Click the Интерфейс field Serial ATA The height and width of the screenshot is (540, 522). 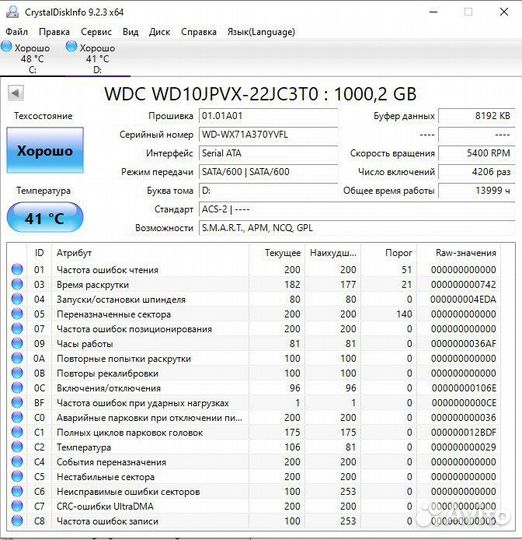click(x=268, y=153)
